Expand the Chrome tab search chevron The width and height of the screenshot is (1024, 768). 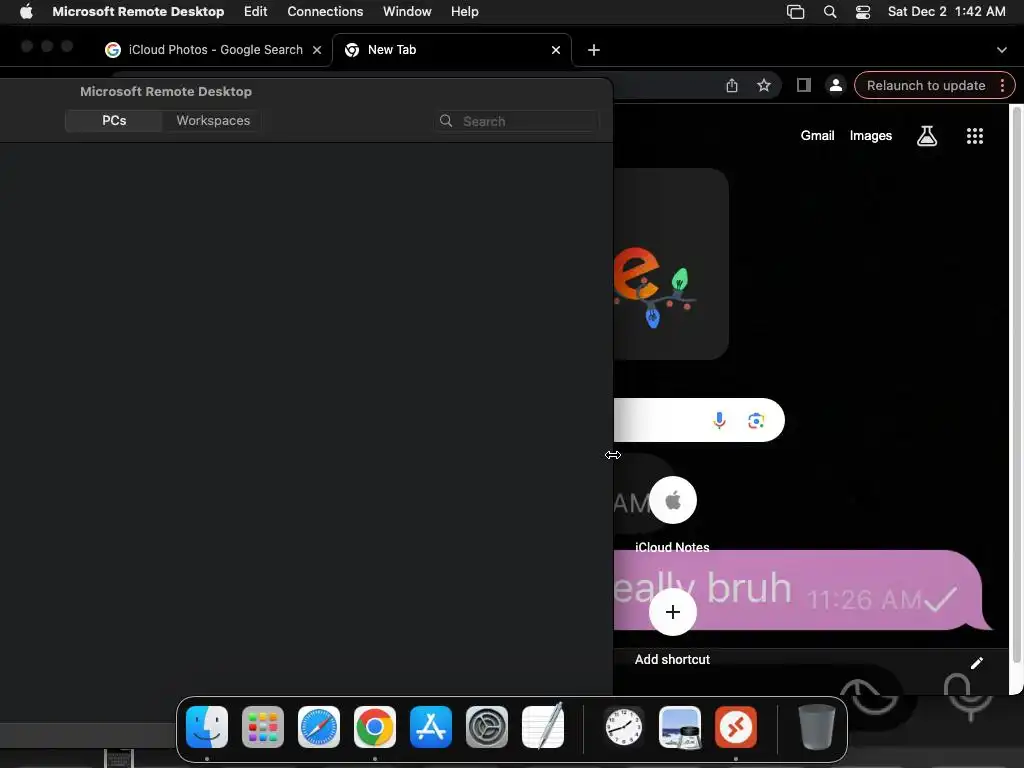pos(1002,50)
